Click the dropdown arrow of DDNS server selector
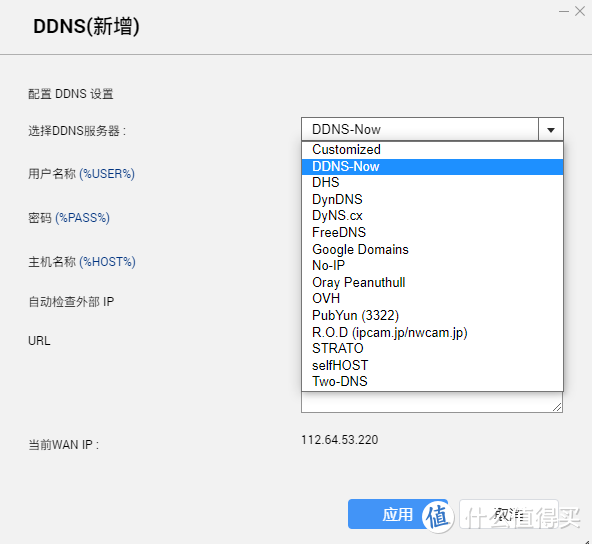This screenshot has height=544, width=592. pyautogui.click(x=550, y=129)
